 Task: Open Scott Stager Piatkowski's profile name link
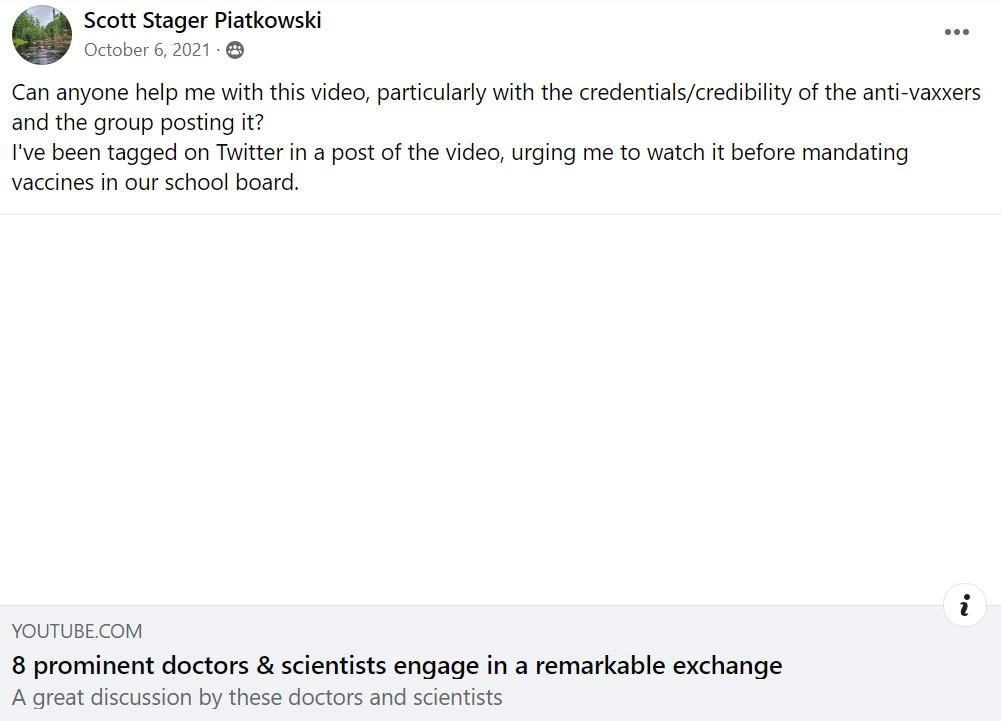click(202, 20)
